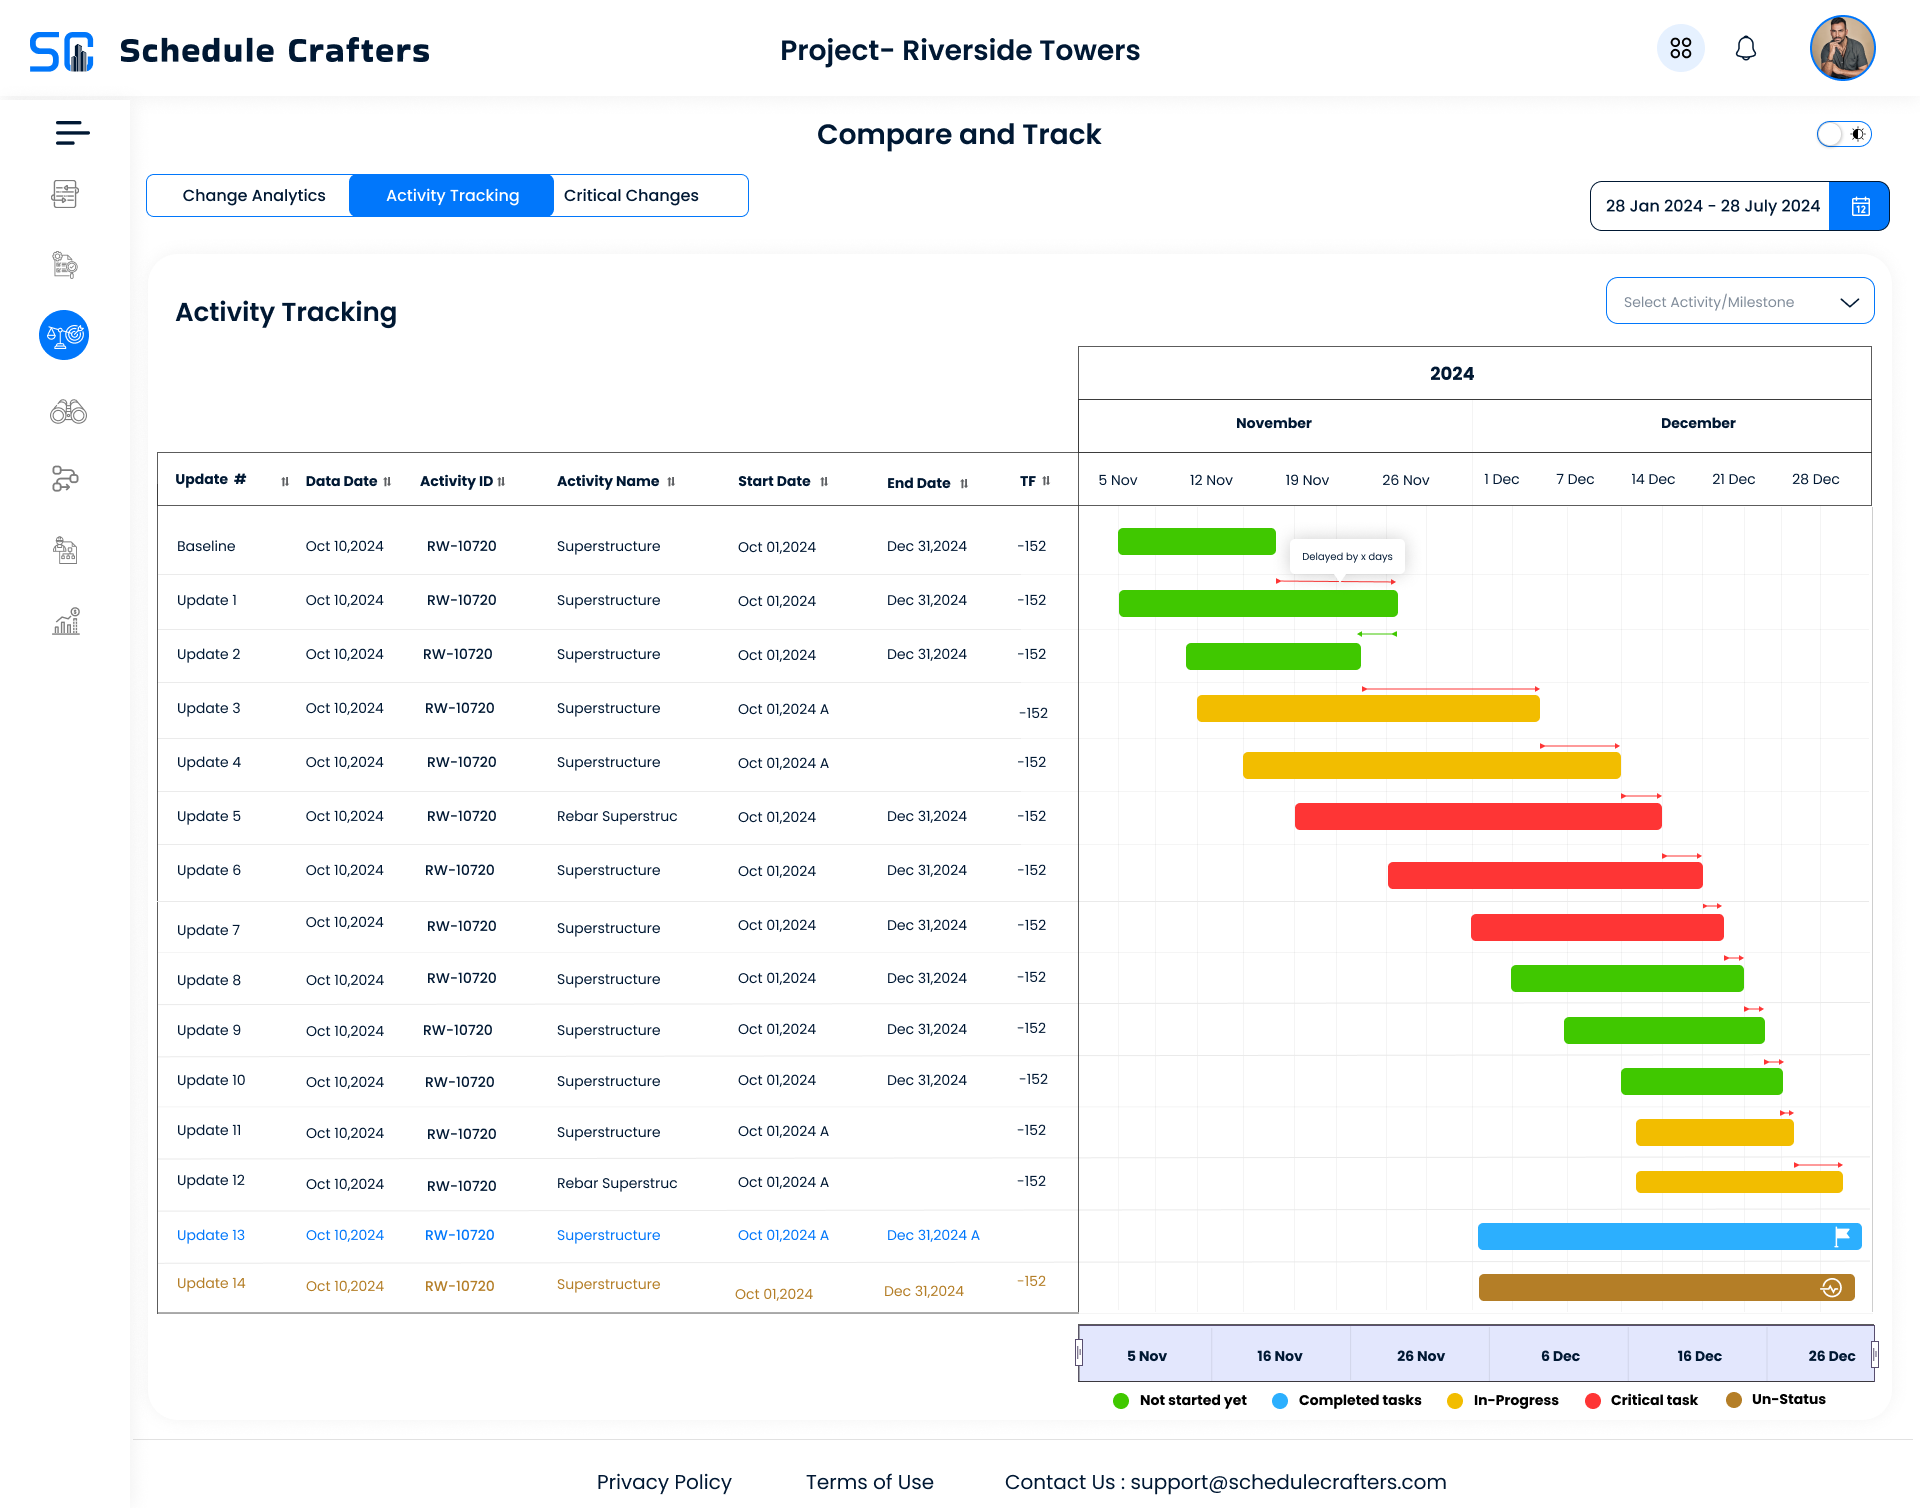Click the left handle of timeline range slider
This screenshot has height=1508, width=1920.
point(1079,1354)
